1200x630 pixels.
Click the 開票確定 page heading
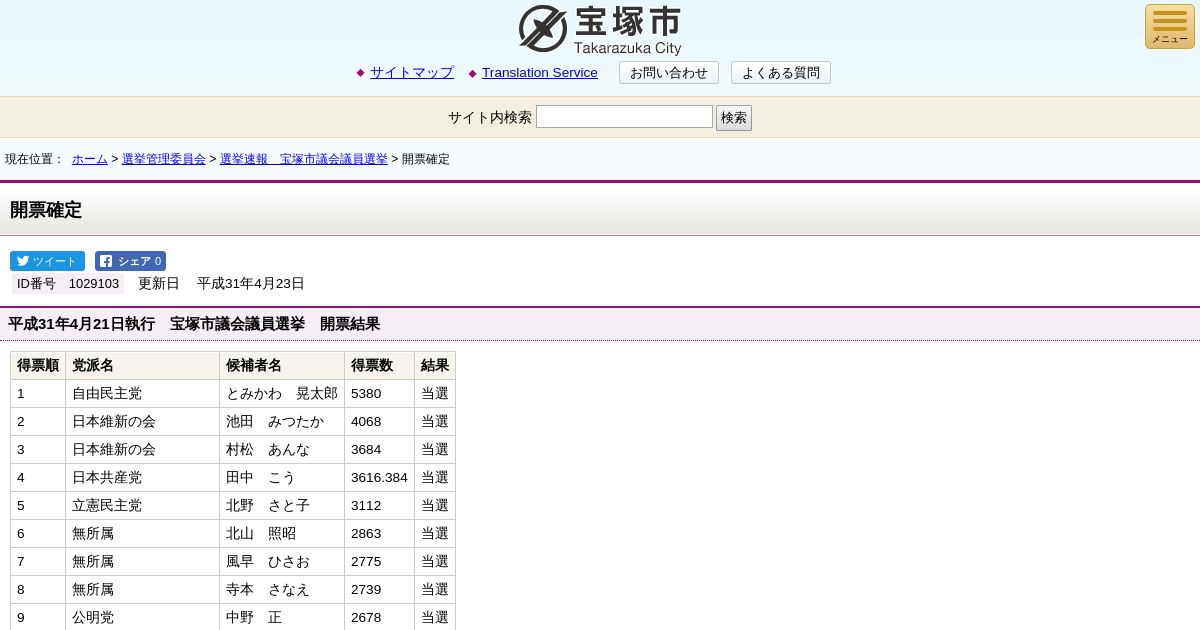tap(46, 210)
